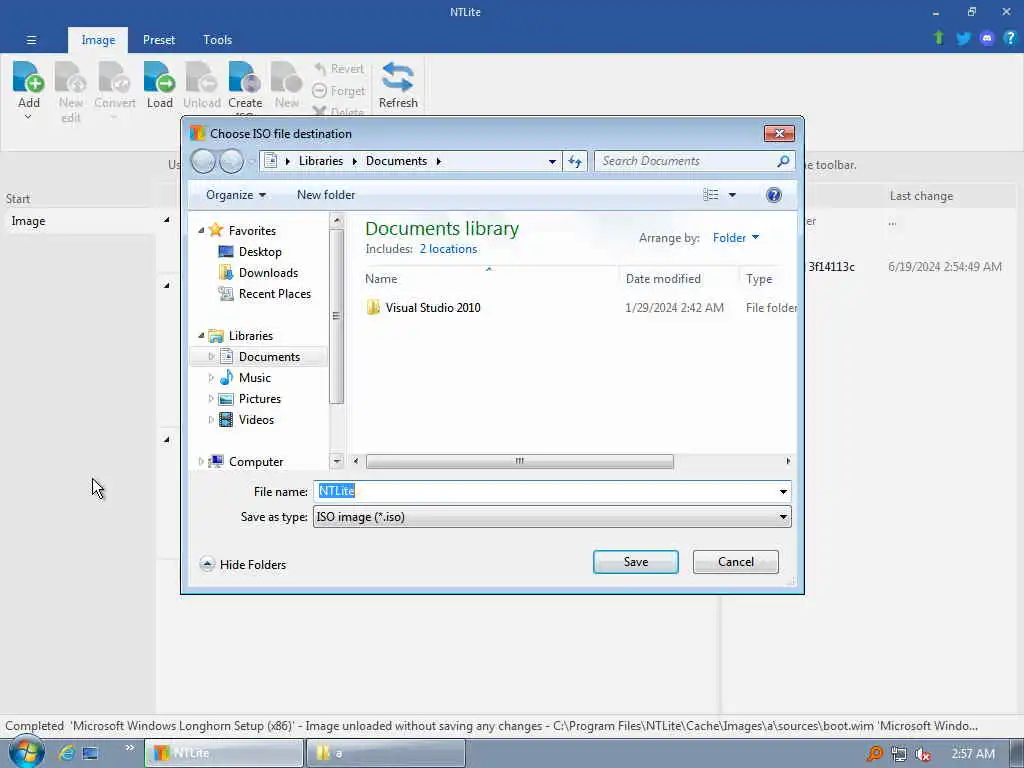
Task: Open the Twitter link icon
Action: coord(963,39)
